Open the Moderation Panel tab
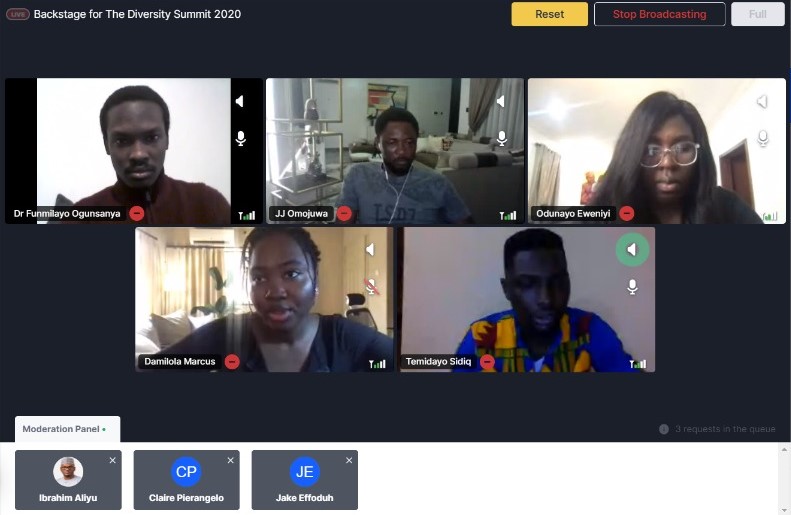This screenshot has width=791, height=515. 68,429
